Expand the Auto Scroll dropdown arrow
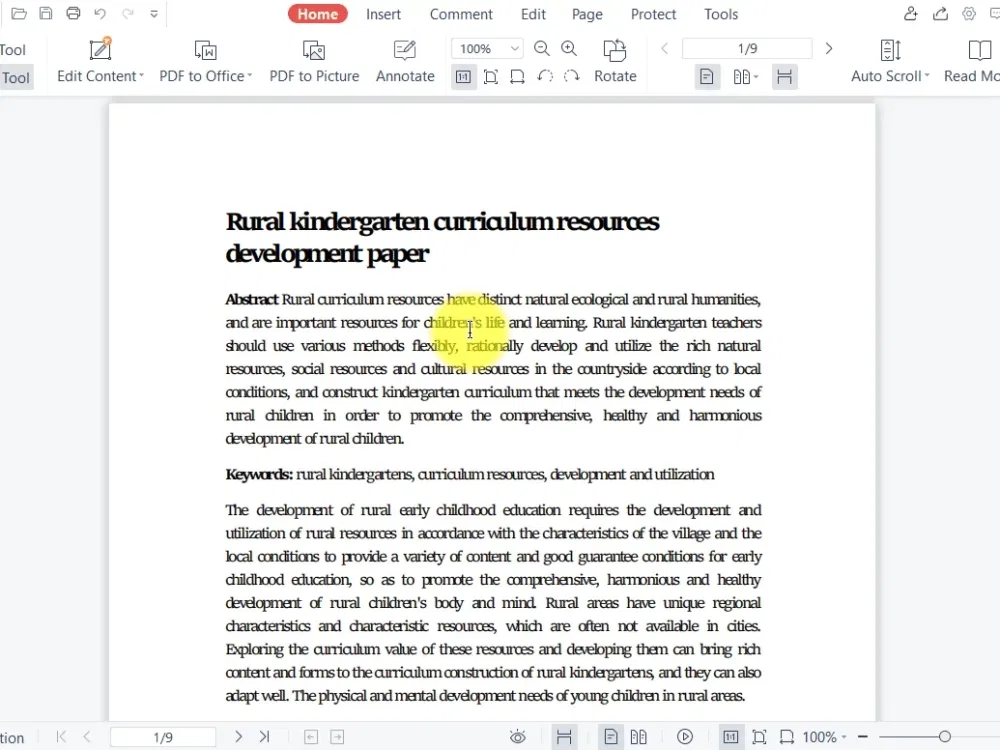The height and width of the screenshot is (750, 1000). 927,76
